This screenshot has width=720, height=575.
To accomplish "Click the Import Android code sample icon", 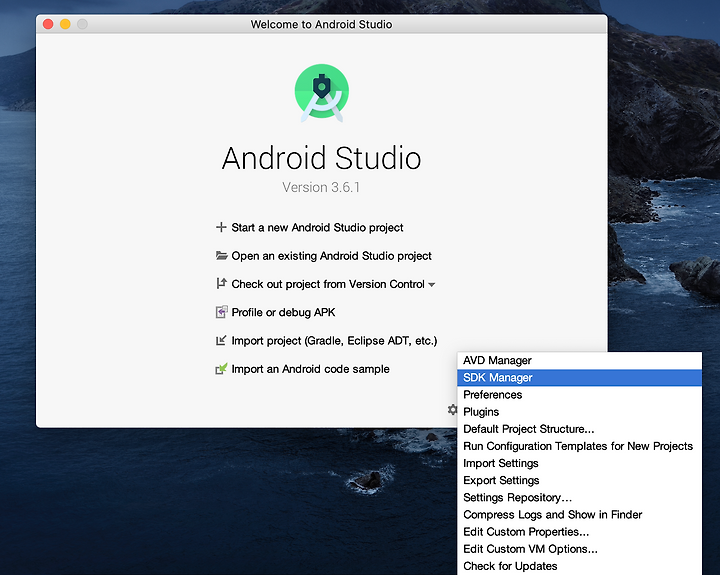I will 221,369.
